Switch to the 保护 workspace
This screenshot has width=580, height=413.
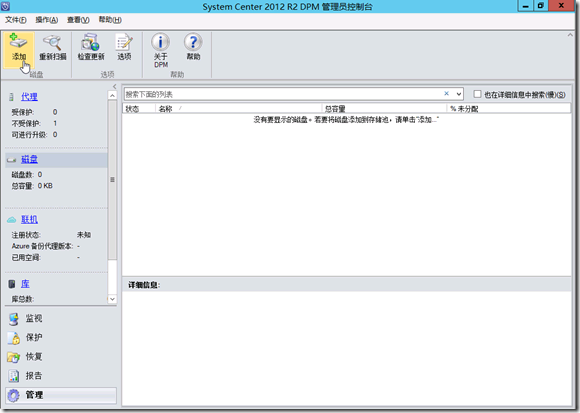pyautogui.click(x=61, y=338)
